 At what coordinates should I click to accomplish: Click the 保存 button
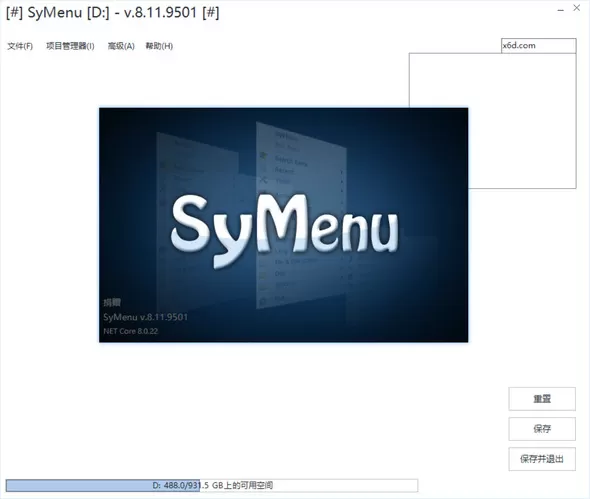pos(542,429)
